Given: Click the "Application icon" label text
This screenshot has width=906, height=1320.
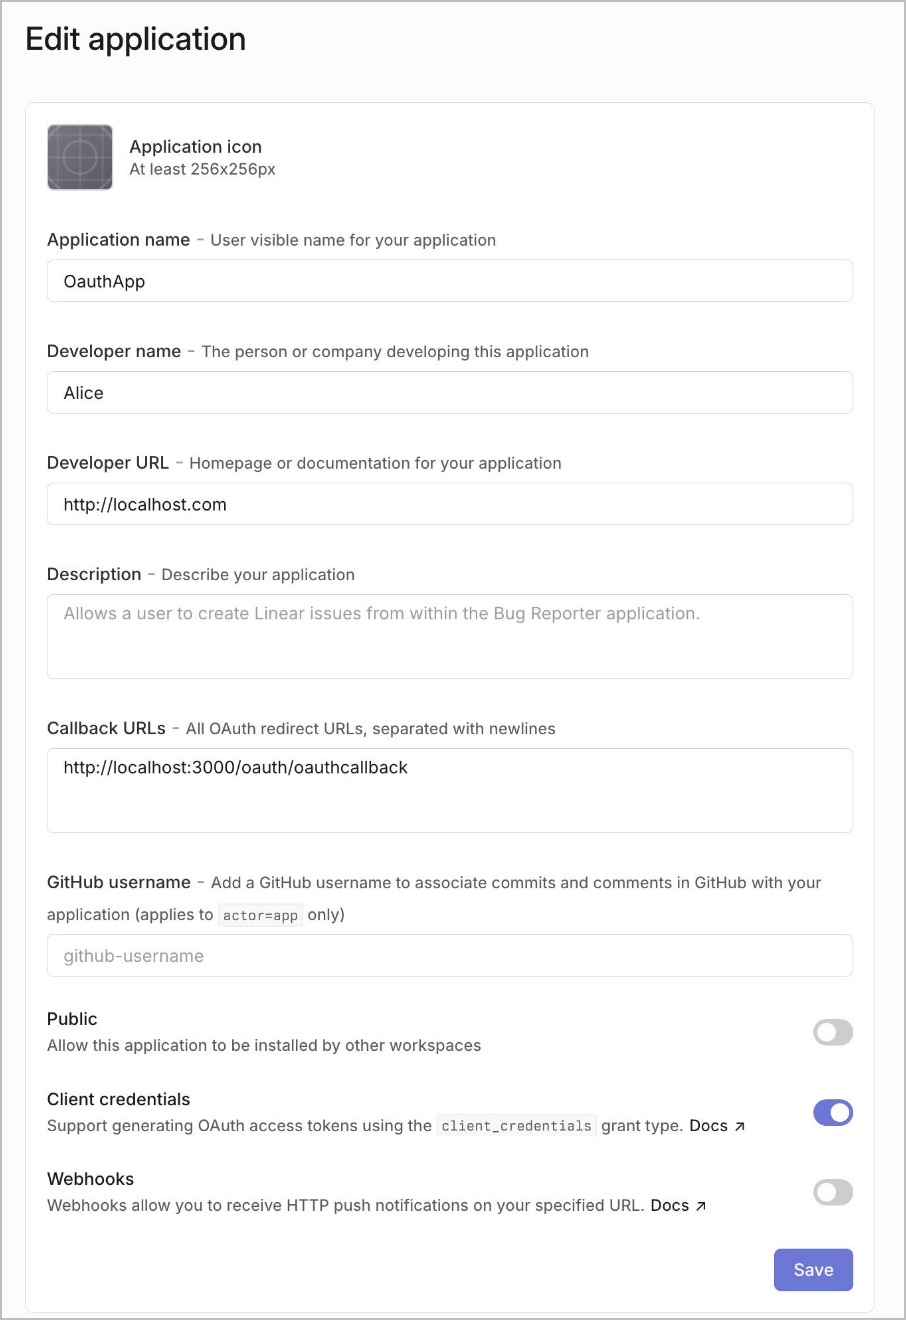Looking at the screenshot, I should click(195, 147).
